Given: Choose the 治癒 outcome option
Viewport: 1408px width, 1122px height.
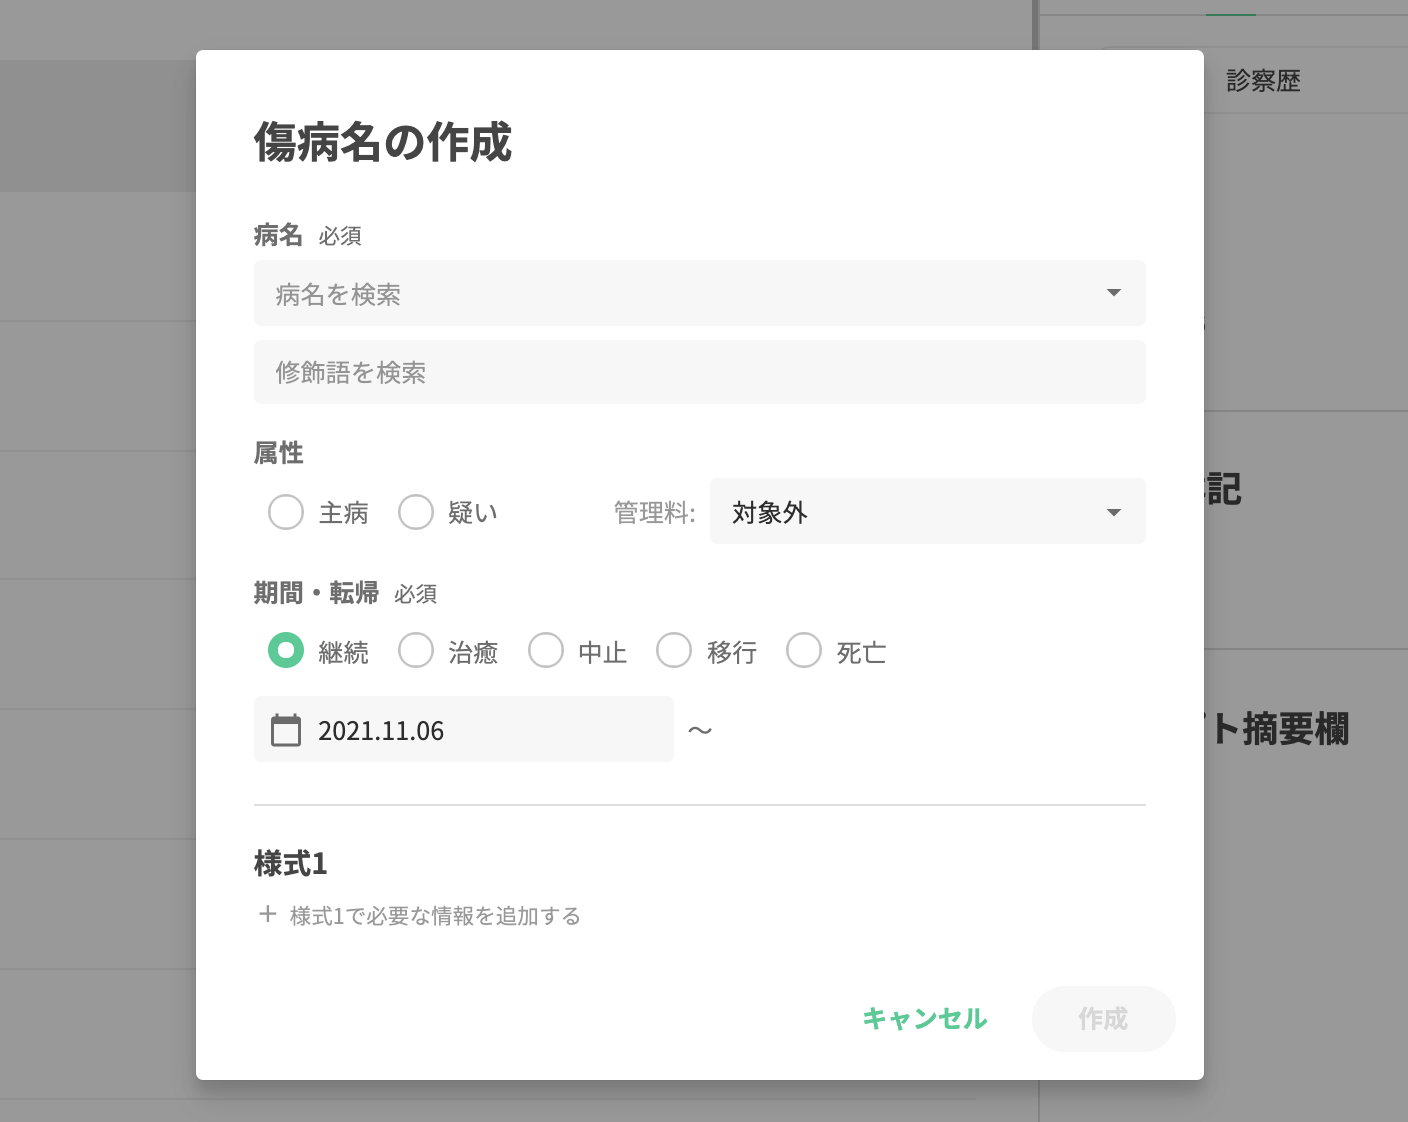Looking at the screenshot, I should 416,651.
